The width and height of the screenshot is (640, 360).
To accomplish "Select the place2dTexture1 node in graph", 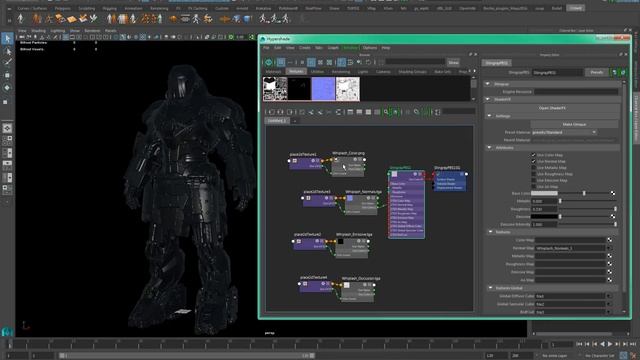I will point(305,163).
